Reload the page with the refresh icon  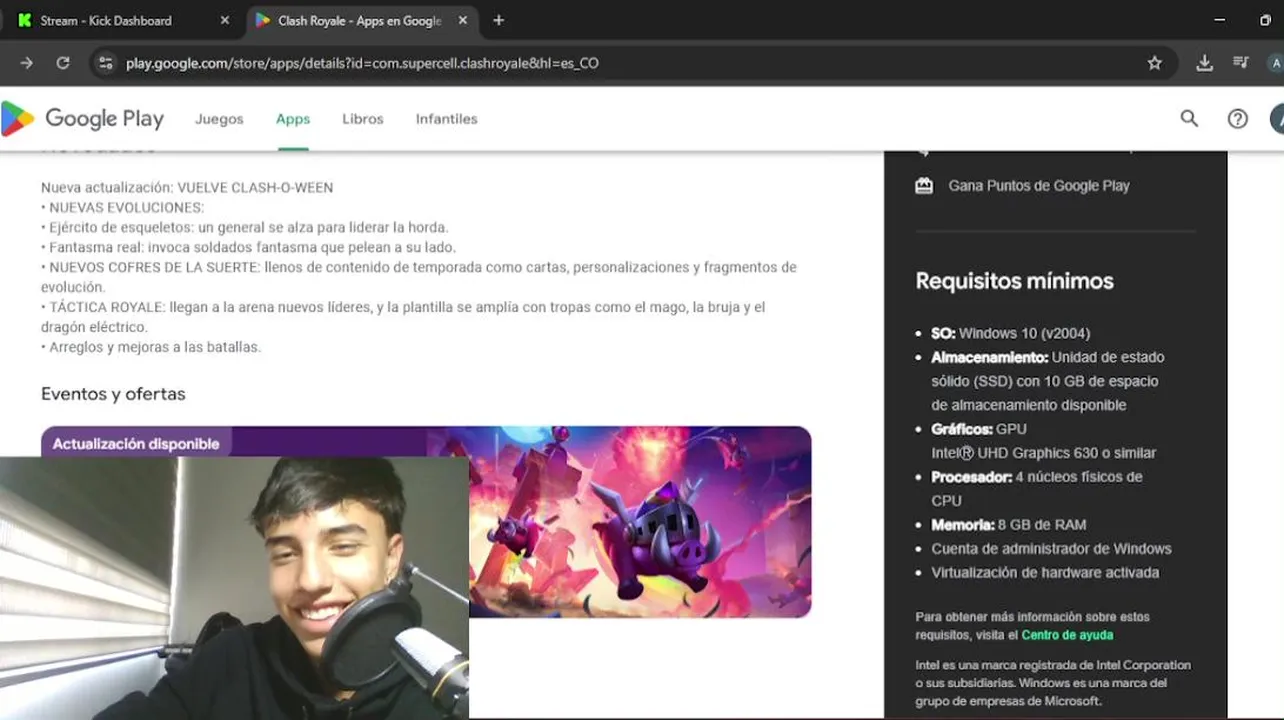click(x=63, y=63)
